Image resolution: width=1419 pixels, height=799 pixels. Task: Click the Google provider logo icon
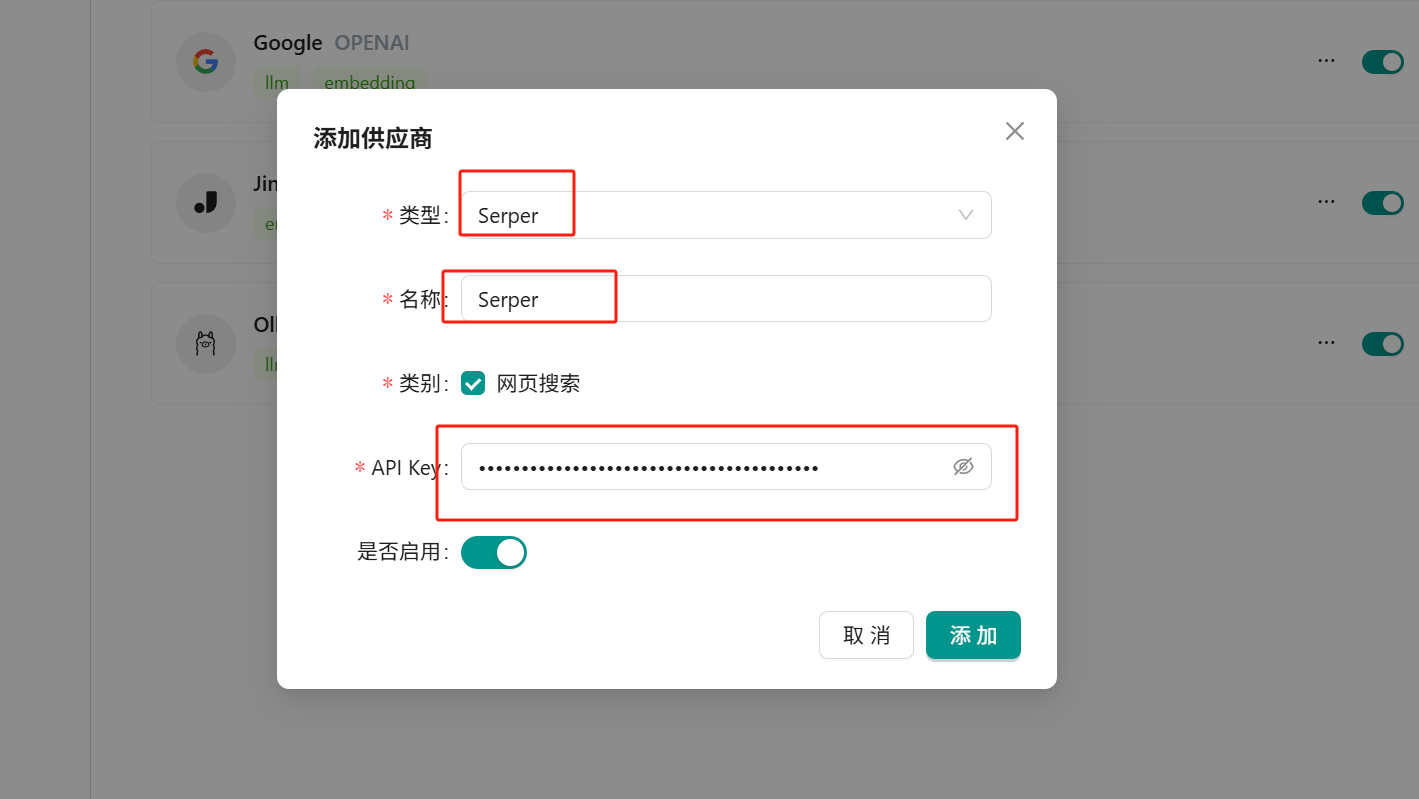tap(205, 62)
